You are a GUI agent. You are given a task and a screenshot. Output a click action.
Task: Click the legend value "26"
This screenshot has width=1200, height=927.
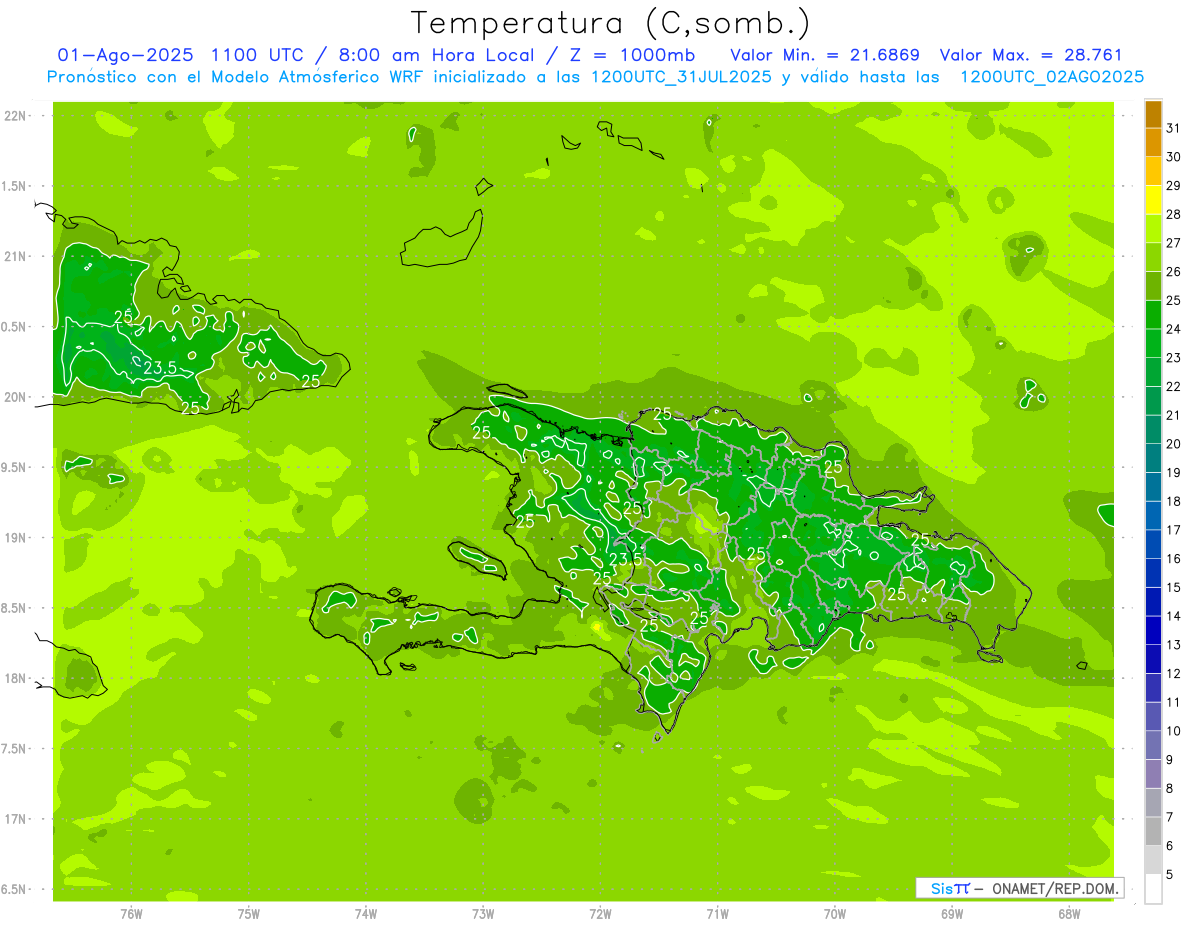(1174, 271)
